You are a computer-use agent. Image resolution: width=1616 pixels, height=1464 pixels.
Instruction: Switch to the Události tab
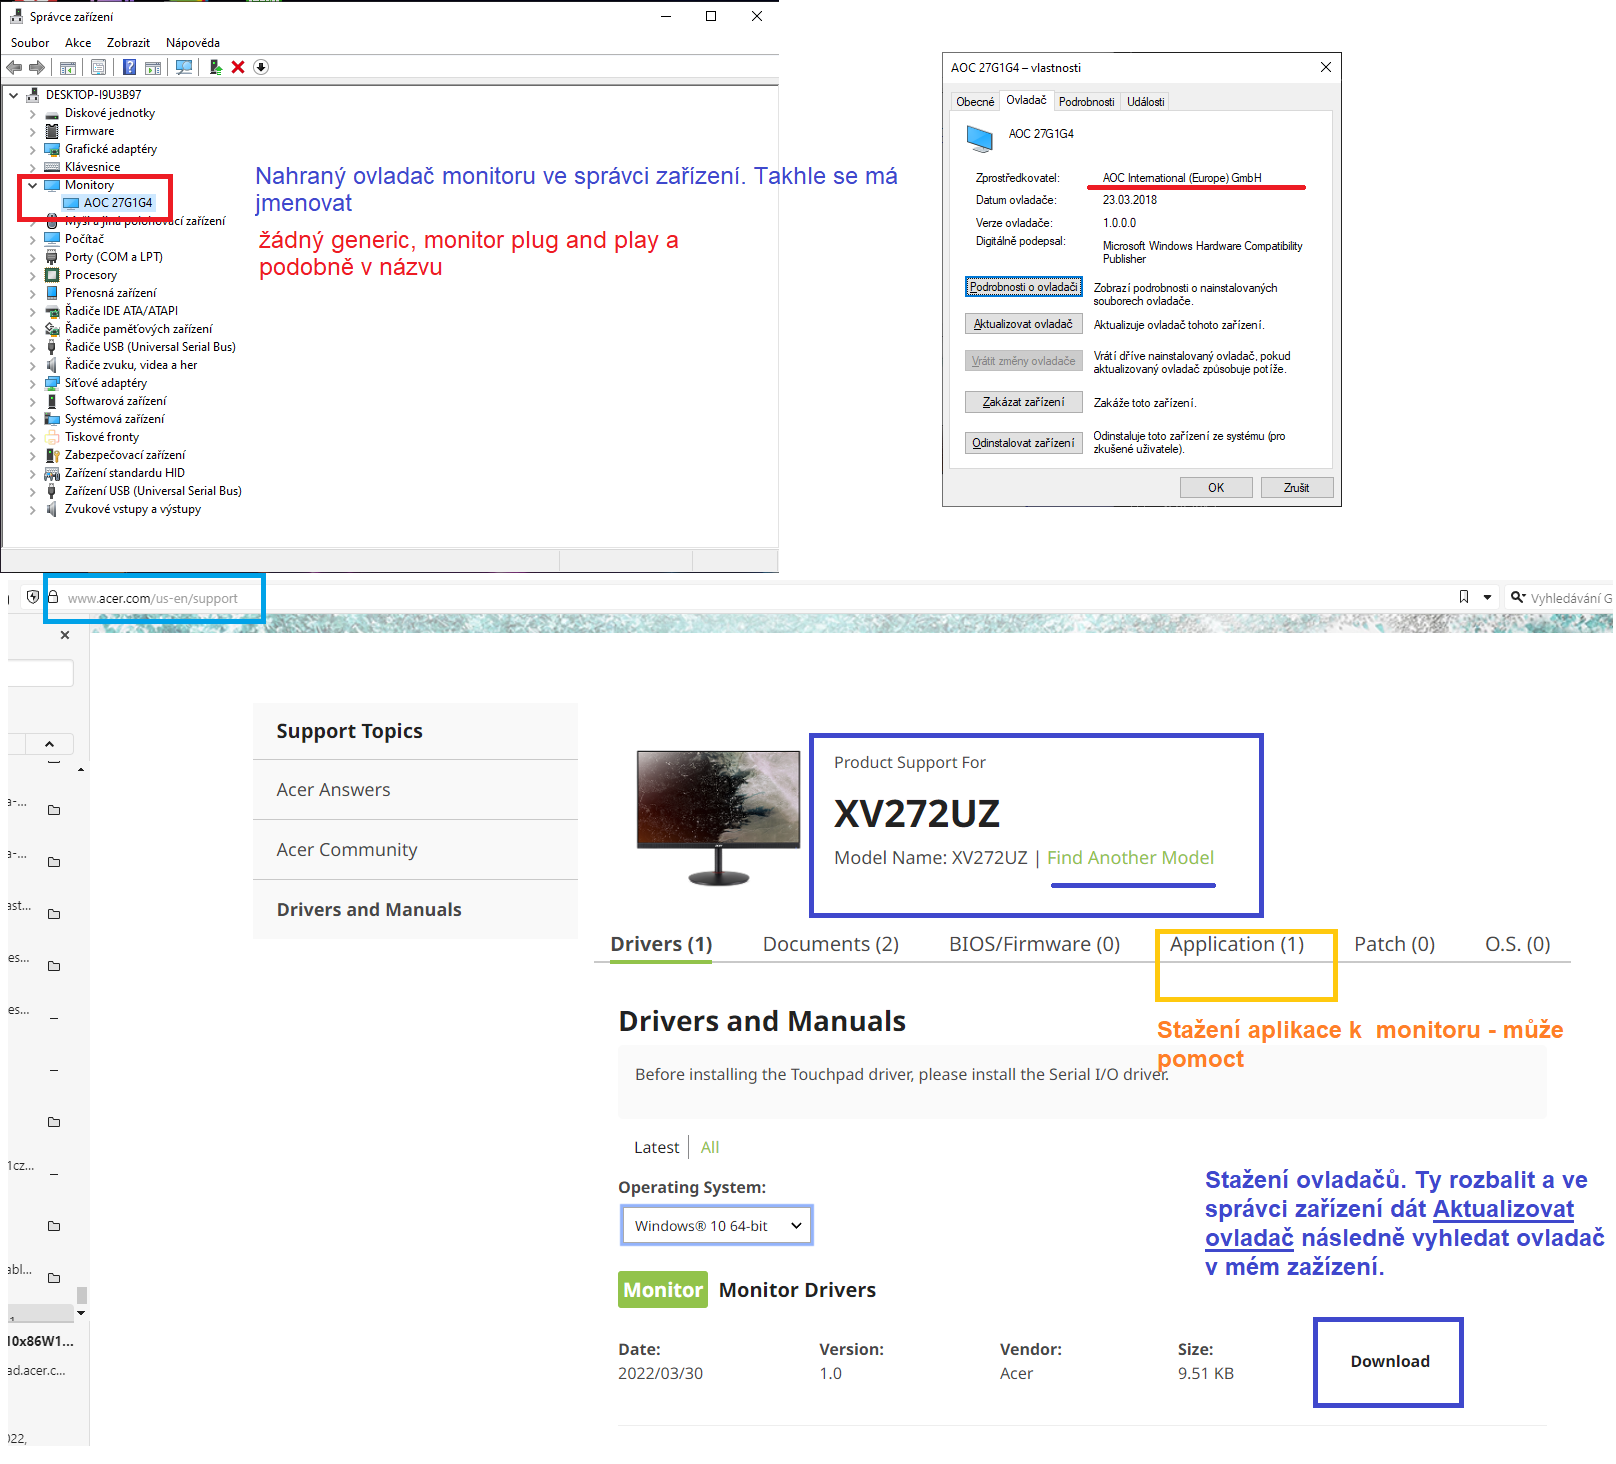pyautogui.click(x=1146, y=102)
